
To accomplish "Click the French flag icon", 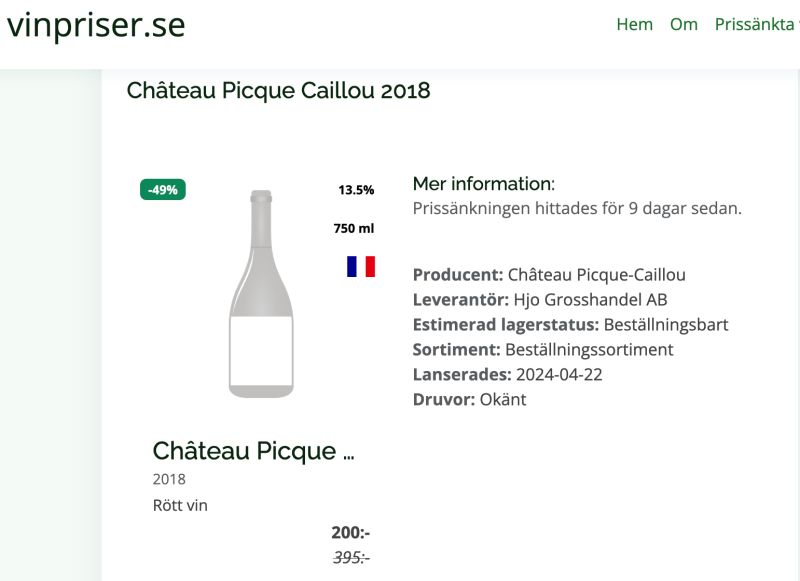I will (361, 266).
